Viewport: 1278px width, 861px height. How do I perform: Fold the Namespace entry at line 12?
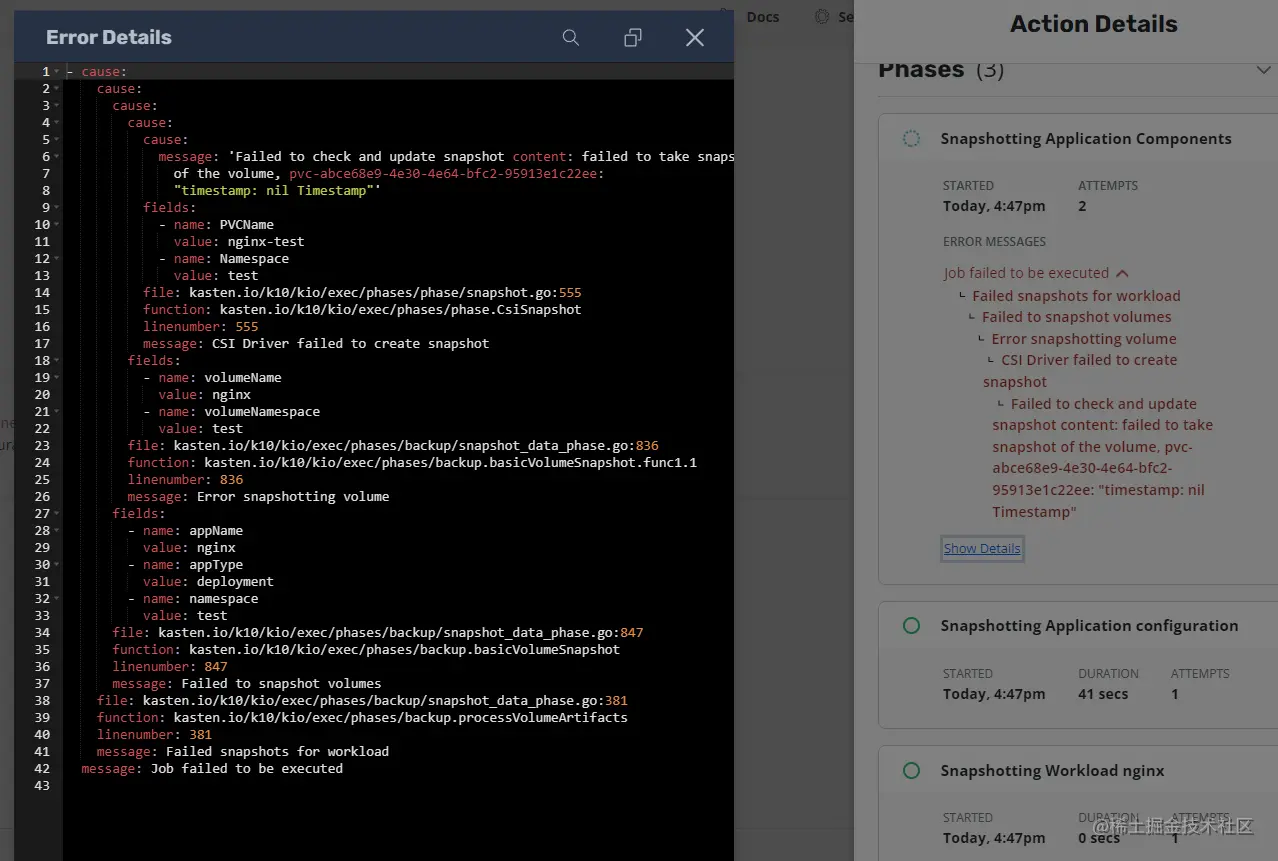57,259
